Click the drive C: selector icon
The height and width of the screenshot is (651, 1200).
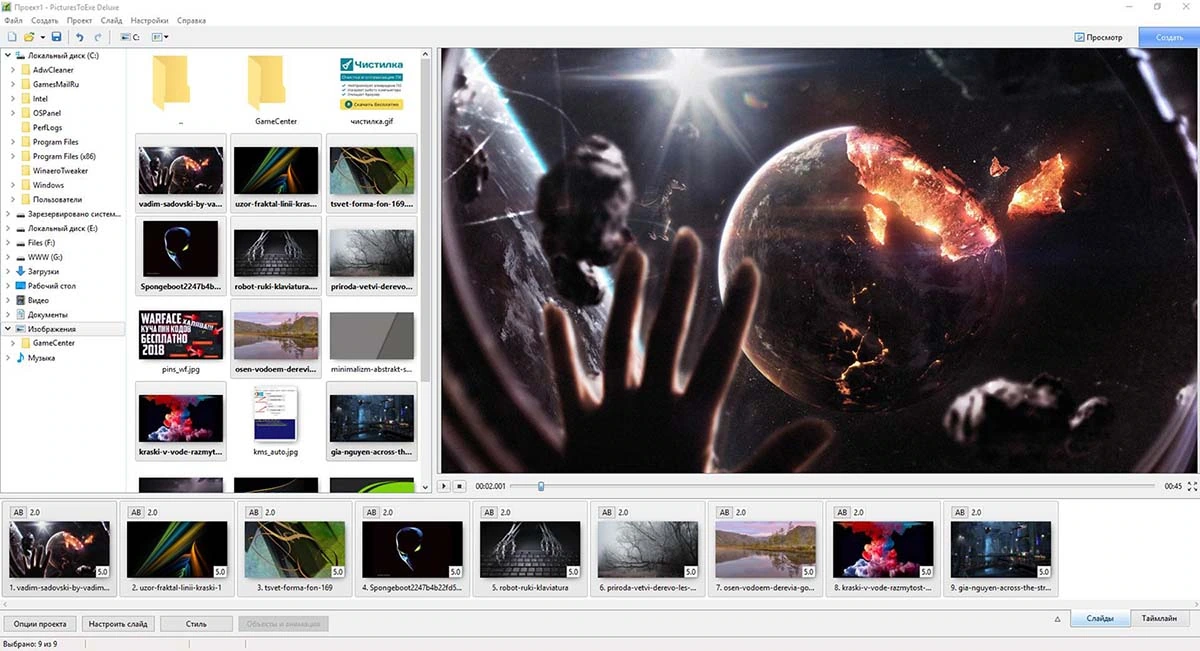tap(130, 37)
